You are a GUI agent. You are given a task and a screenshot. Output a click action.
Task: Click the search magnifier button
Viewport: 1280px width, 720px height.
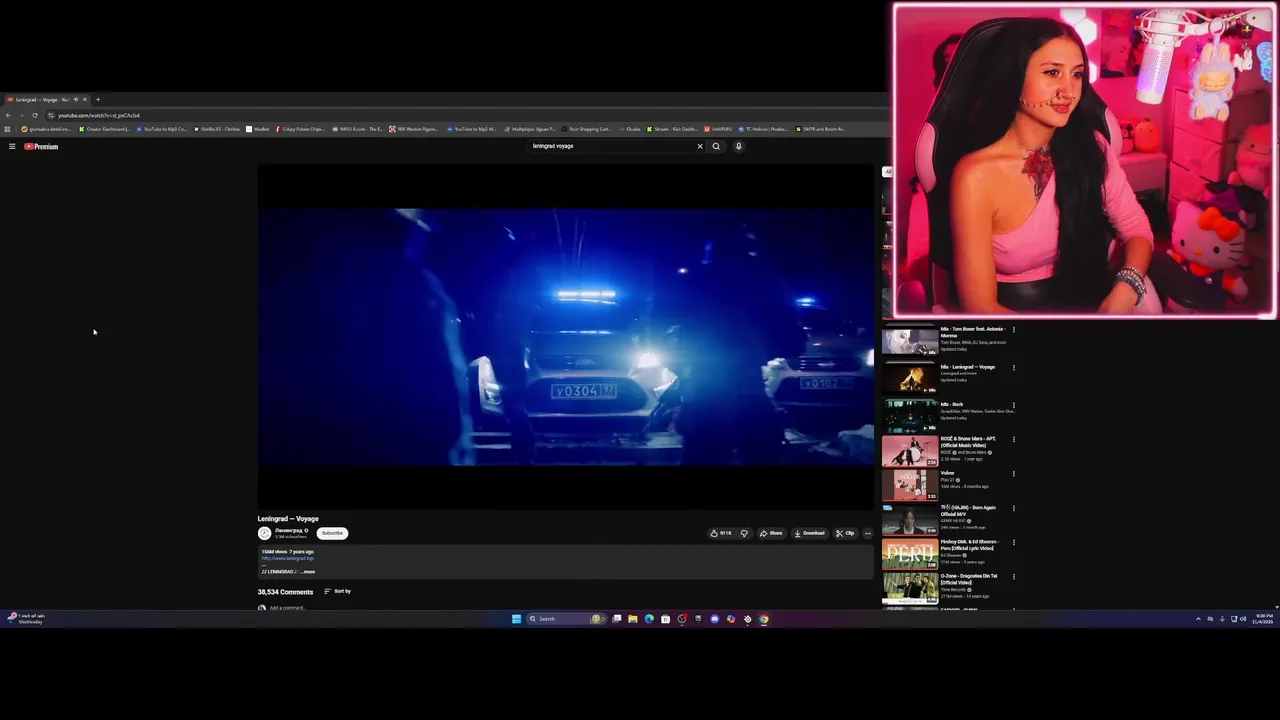point(716,146)
